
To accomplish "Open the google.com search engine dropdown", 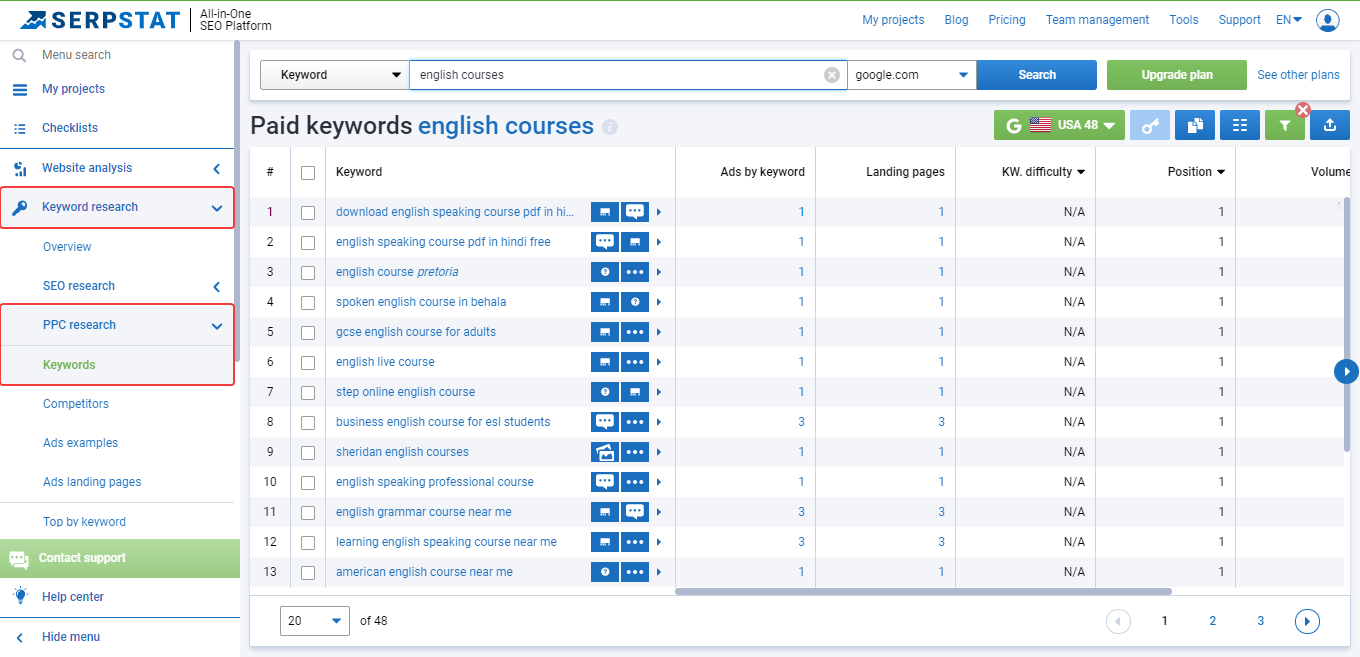I will click(x=912, y=75).
